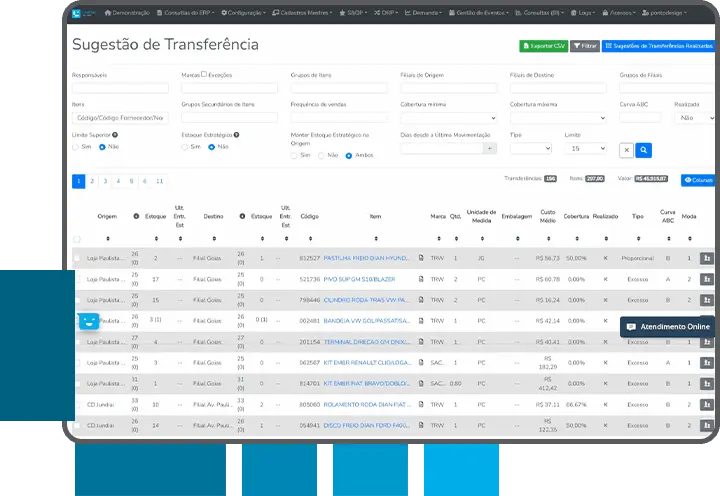
Task: Open the Cobertura mínima dropdown
Action: coord(447,118)
